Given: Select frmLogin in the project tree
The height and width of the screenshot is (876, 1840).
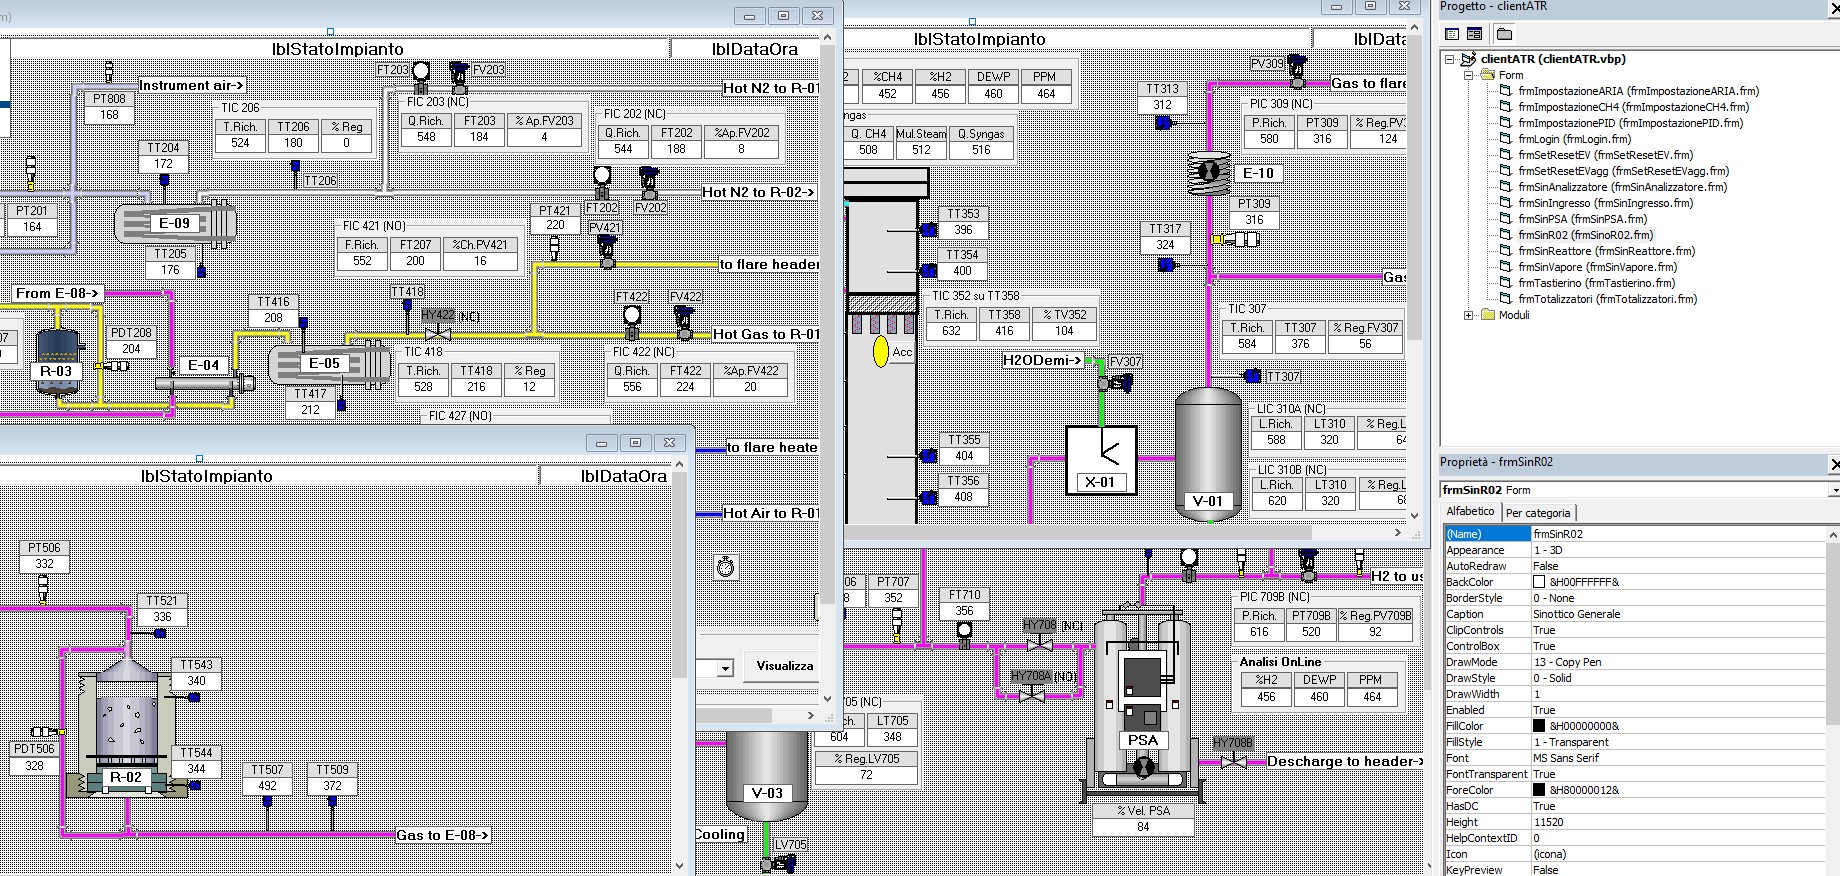Looking at the screenshot, I should pyautogui.click(x=1574, y=139).
